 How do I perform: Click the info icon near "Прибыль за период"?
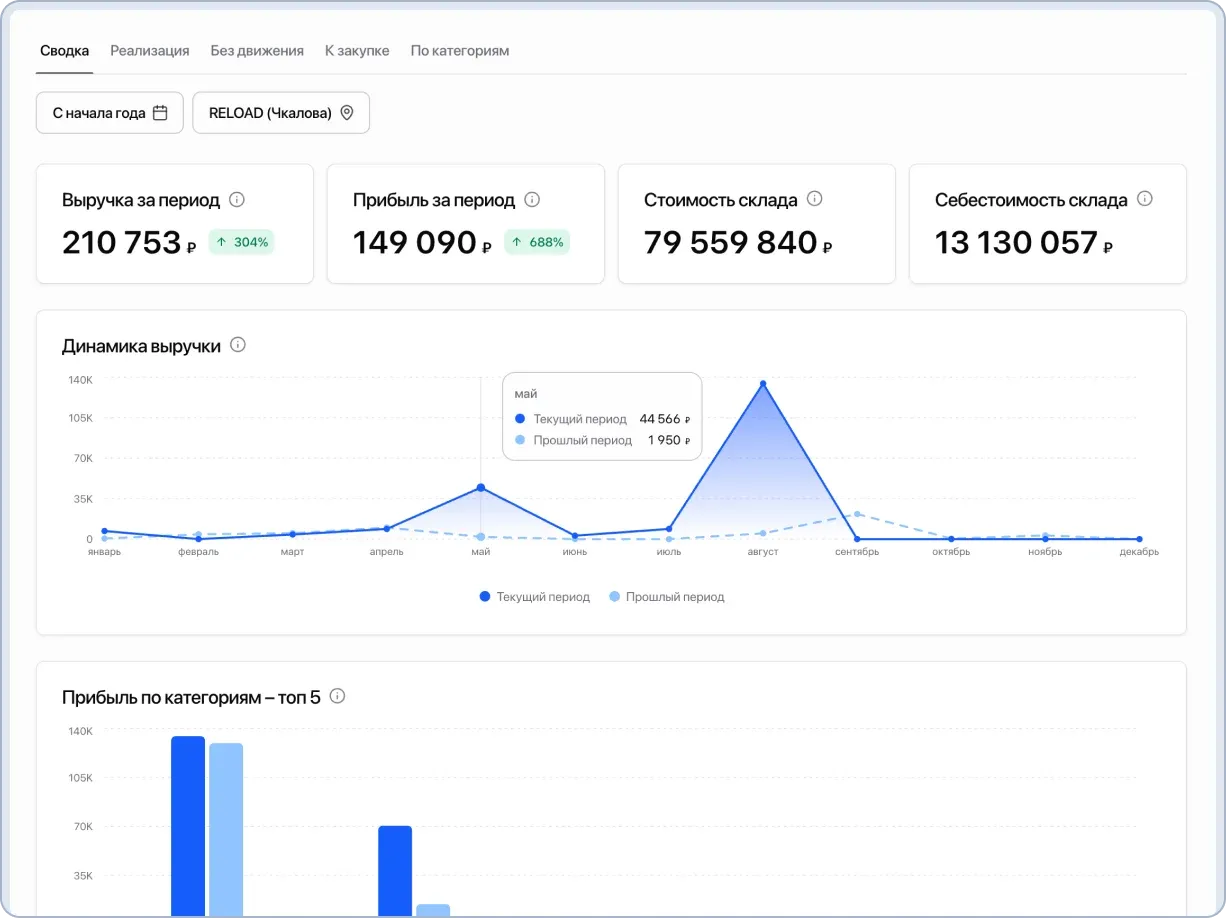pos(532,199)
